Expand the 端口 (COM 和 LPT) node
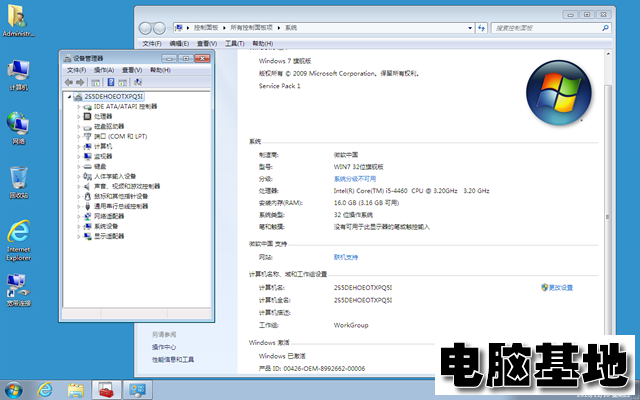640x400 pixels. click(79, 136)
